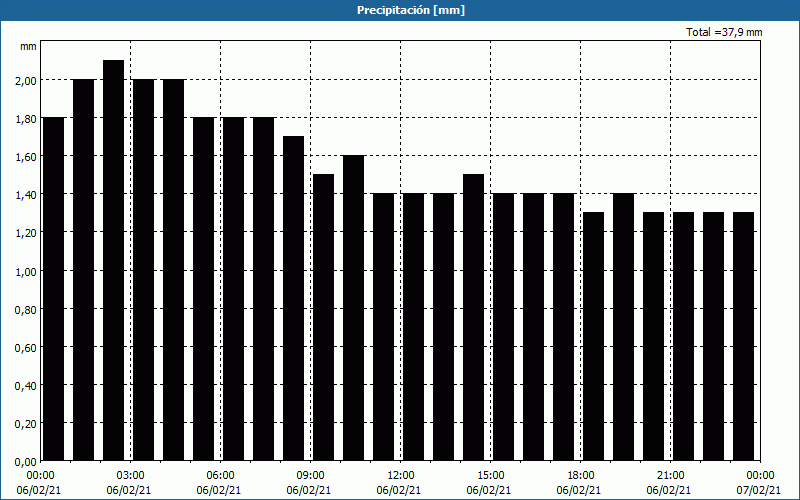Click the 1,50 mm bar just before 15:00
This screenshot has width=800, height=500.
click(x=473, y=317)
